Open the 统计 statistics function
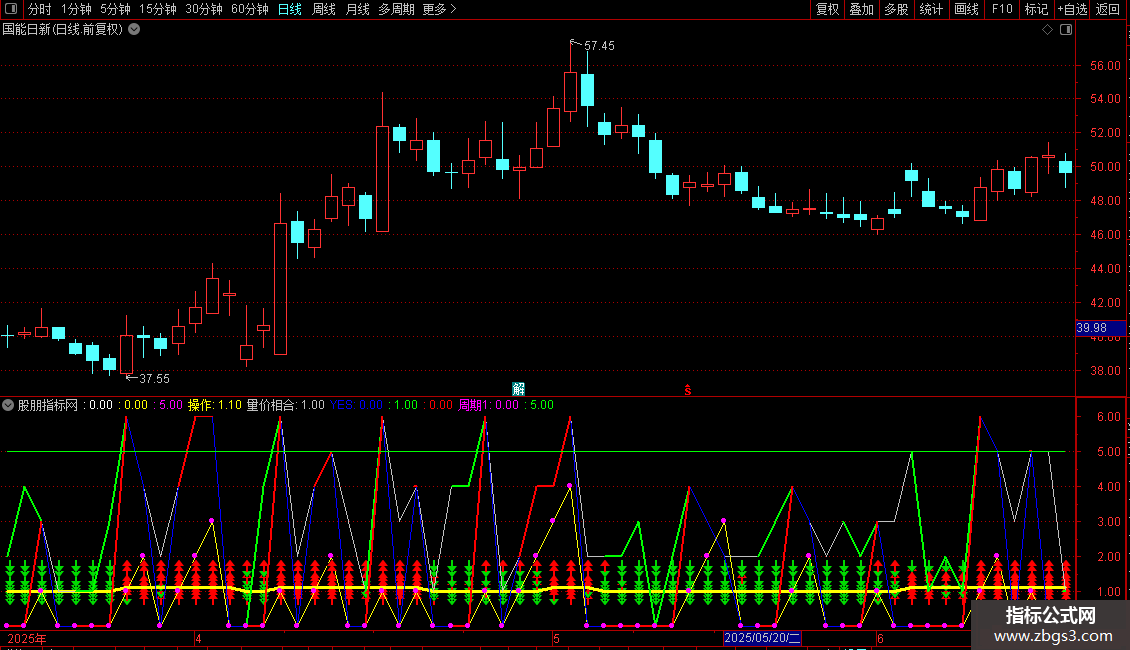 tap(931, 10)
